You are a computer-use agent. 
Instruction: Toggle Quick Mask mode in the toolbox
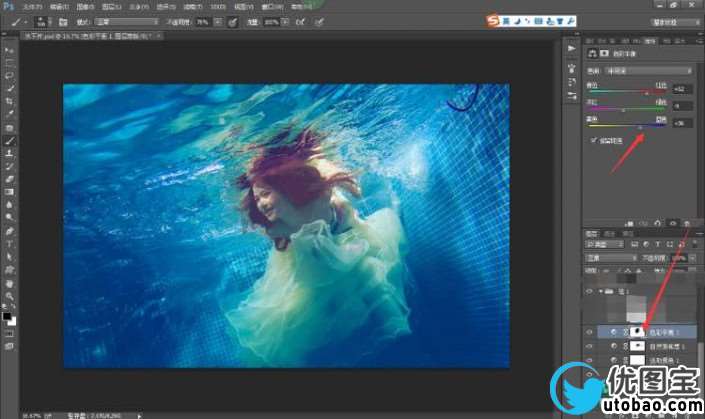pyautogui.click(x=9, y=334)
